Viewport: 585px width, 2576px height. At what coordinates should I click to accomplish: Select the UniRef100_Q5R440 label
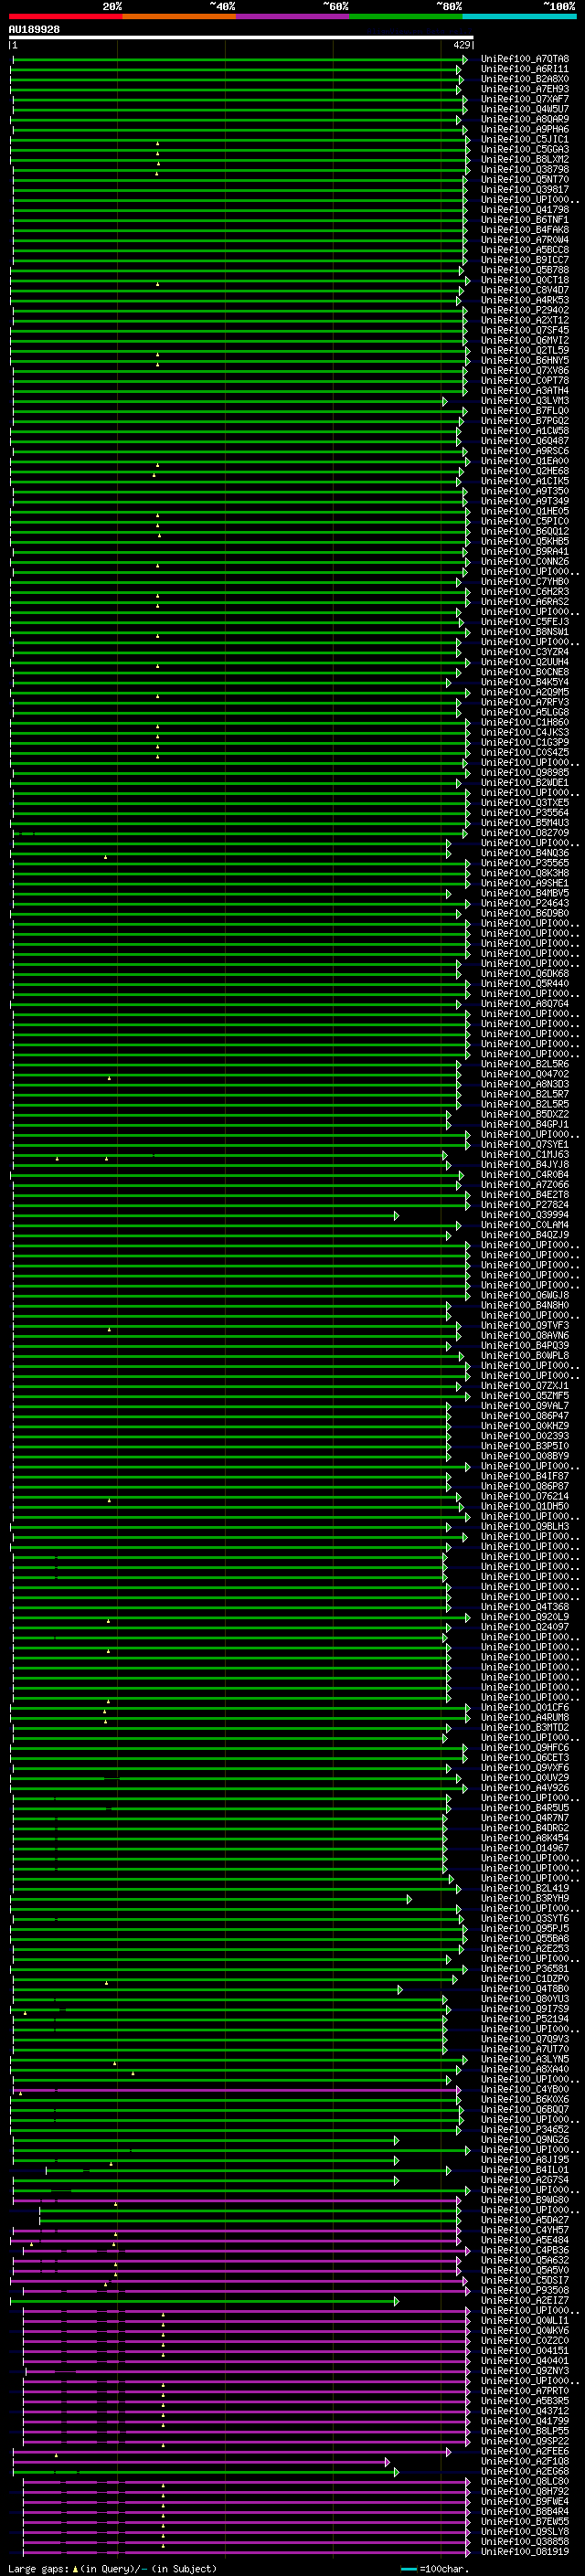525,984
